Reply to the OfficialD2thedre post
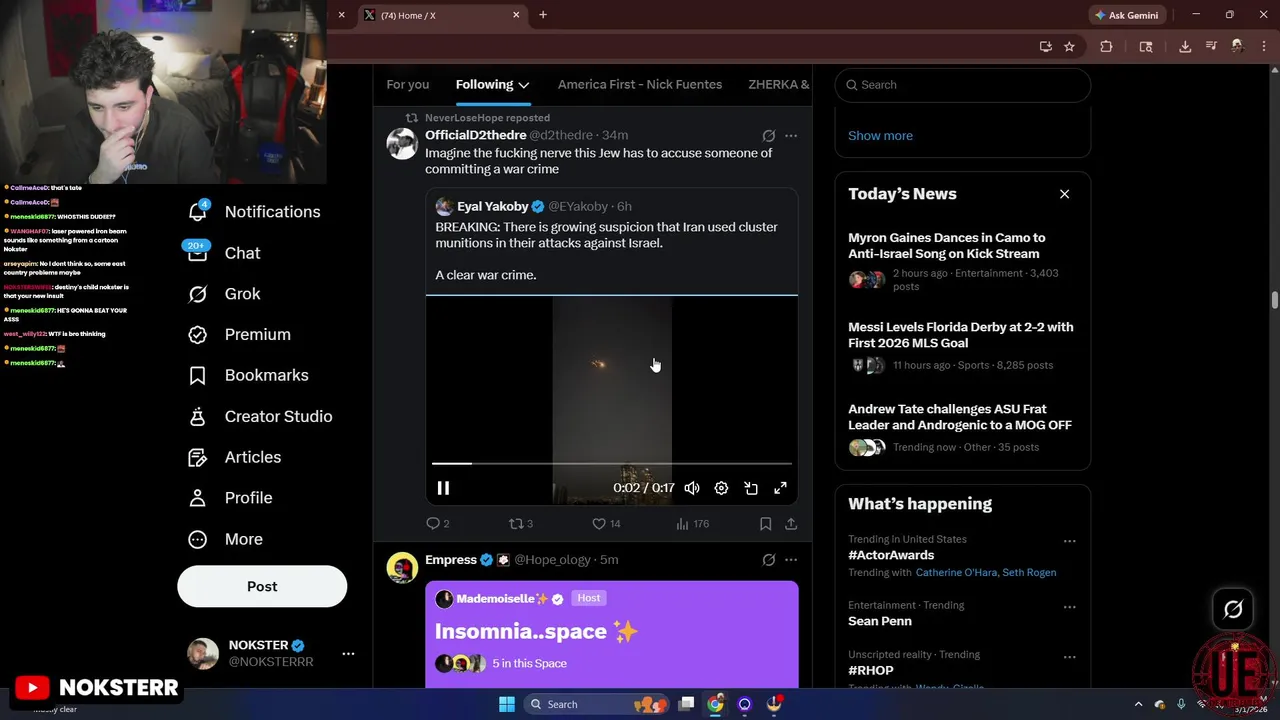Screen dimensions: 1280x720 [x=438, y=524]
